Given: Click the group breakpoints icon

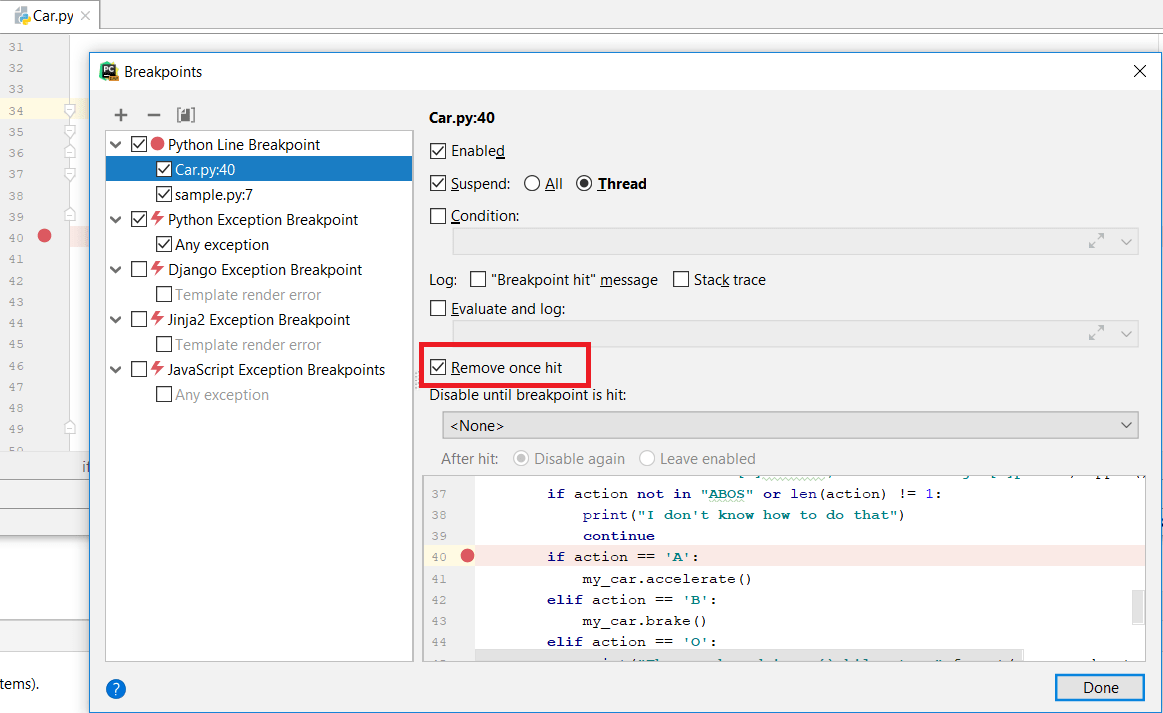Looking at the screenshot, I should (186, 115).
